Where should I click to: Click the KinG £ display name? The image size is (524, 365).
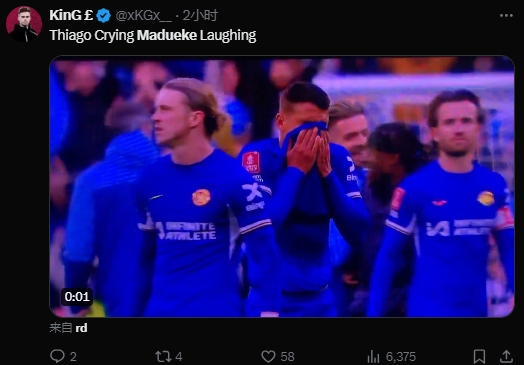point(71,15)
